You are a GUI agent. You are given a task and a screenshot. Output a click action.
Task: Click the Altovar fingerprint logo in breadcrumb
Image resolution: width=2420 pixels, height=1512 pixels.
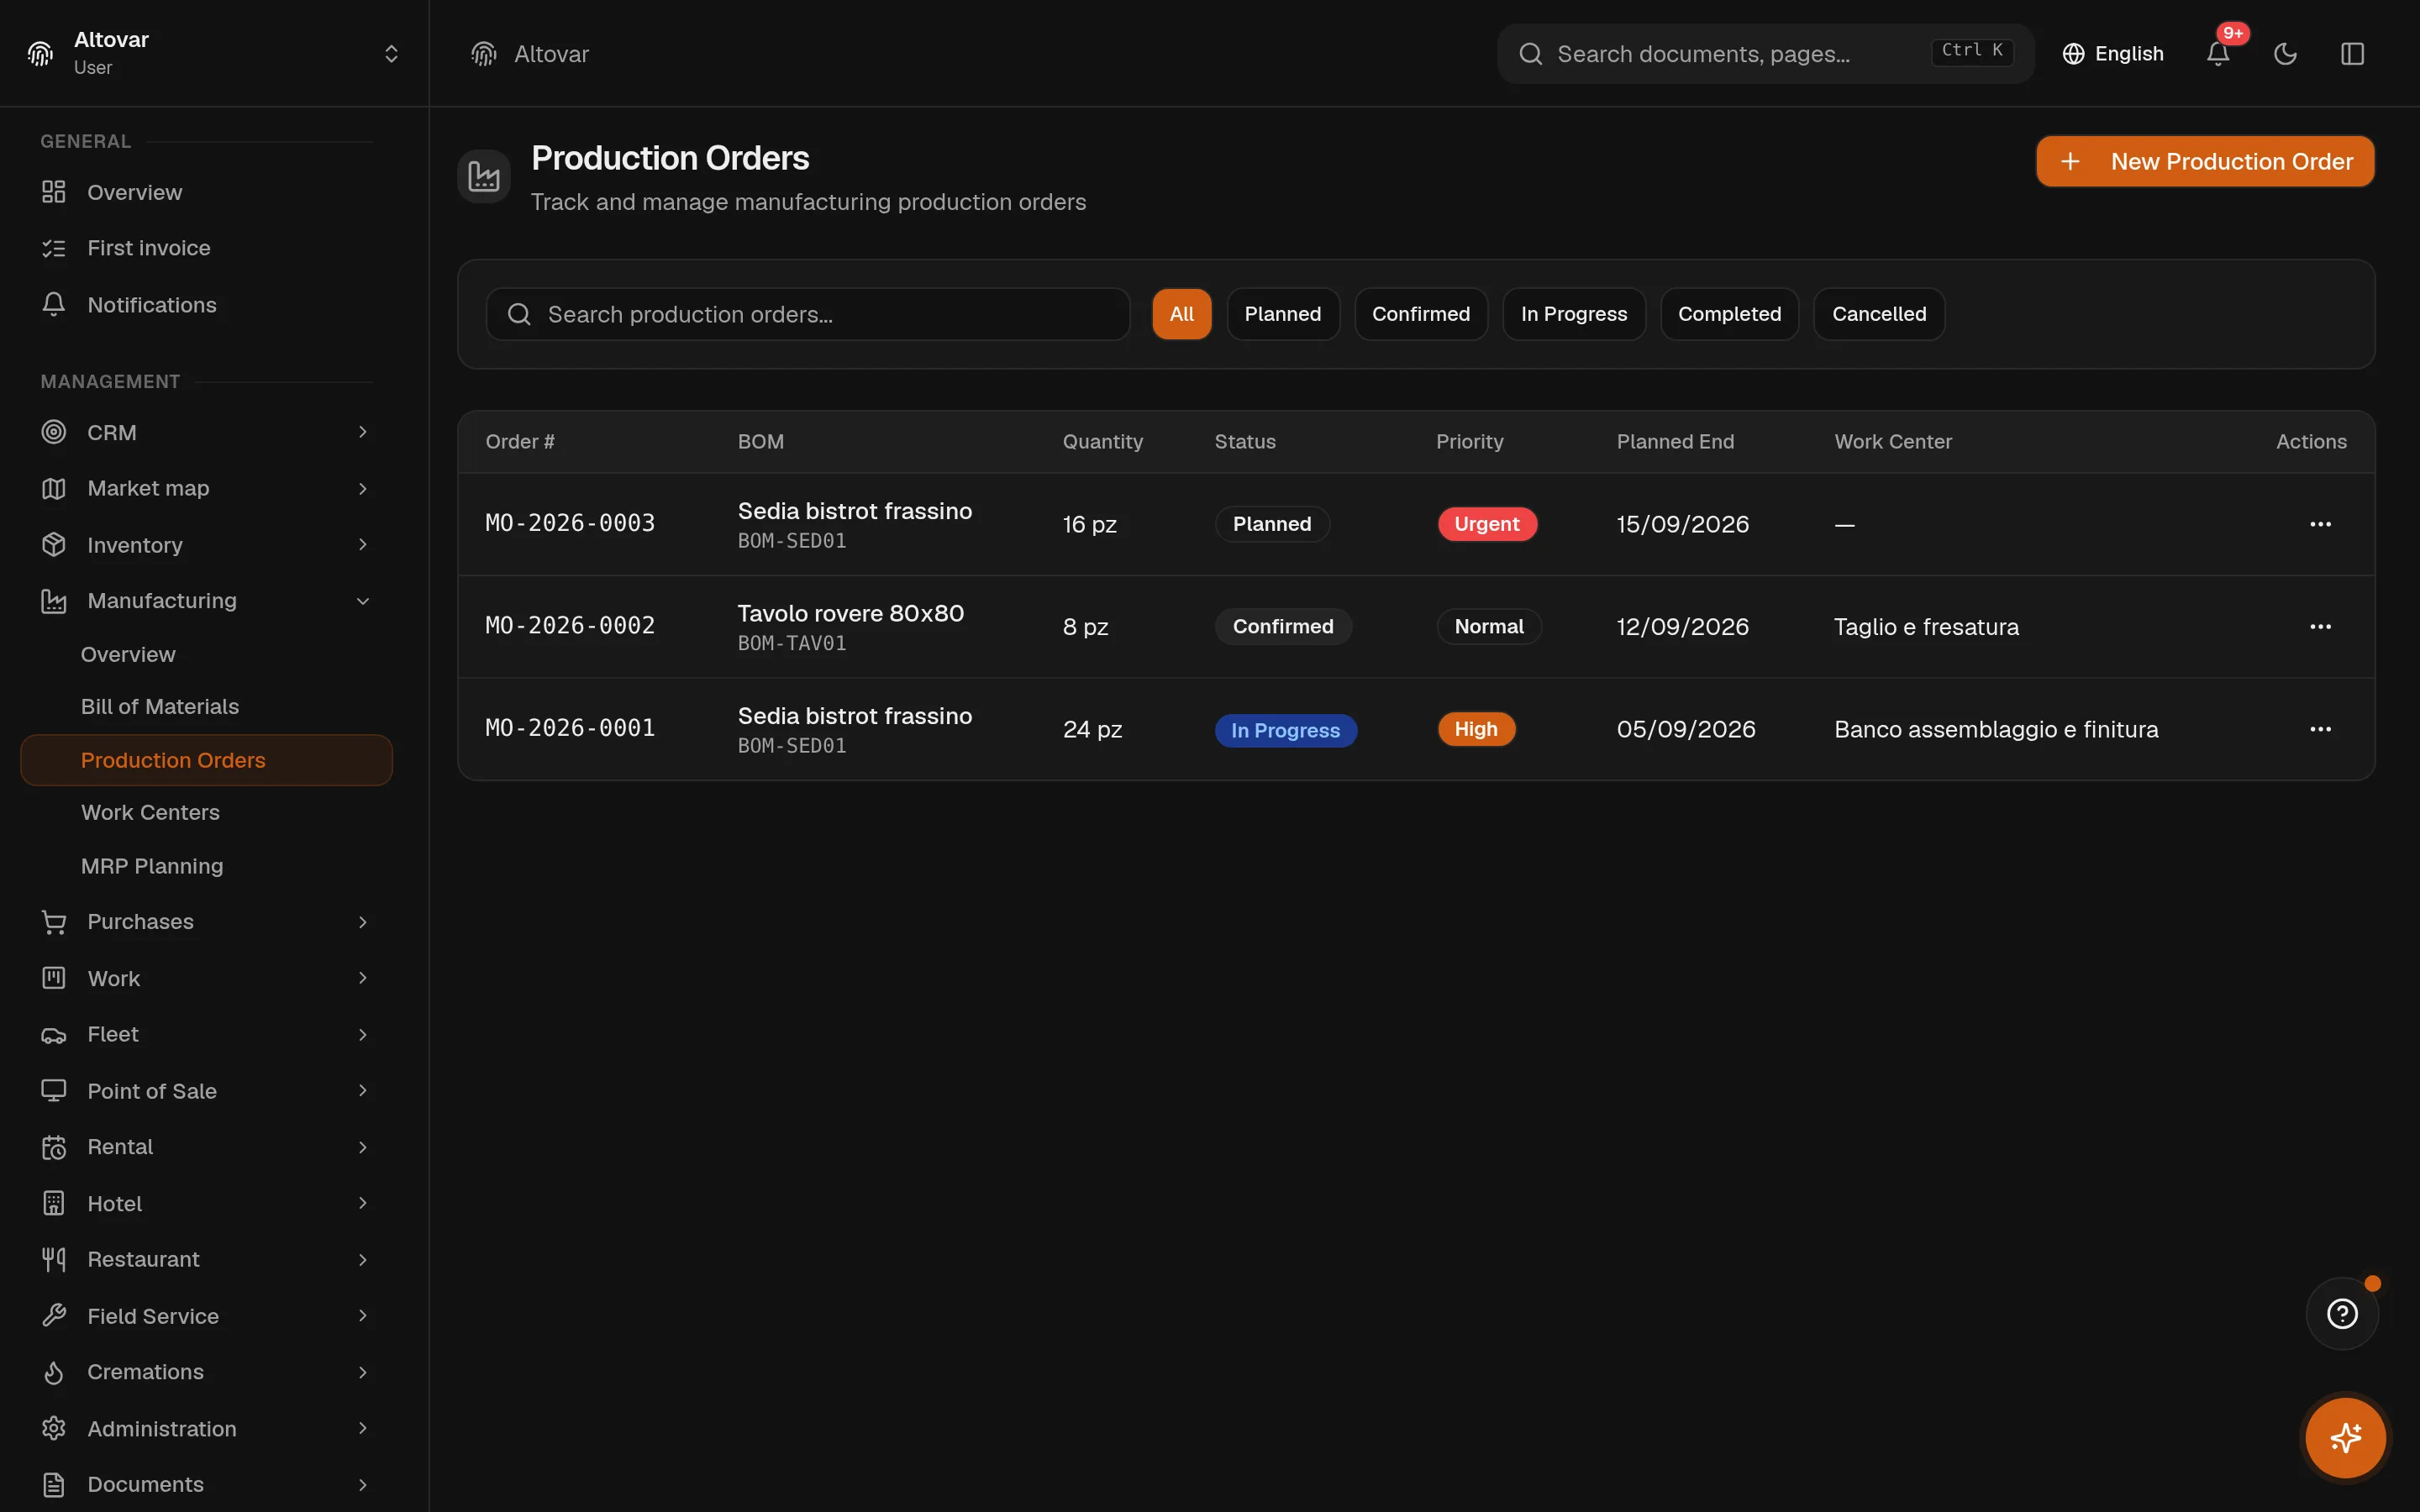[x=484, y=54]
